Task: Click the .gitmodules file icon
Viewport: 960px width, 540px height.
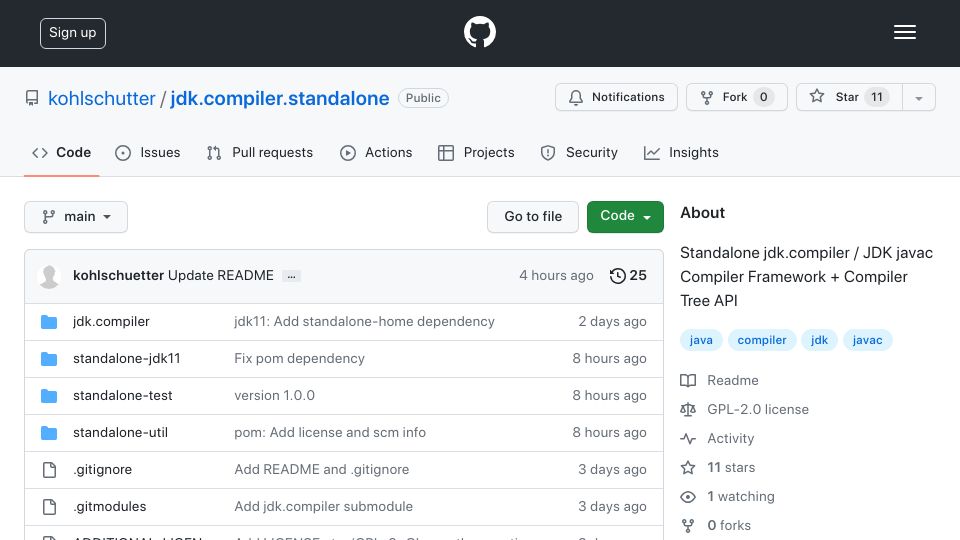Action: (49, 506)
